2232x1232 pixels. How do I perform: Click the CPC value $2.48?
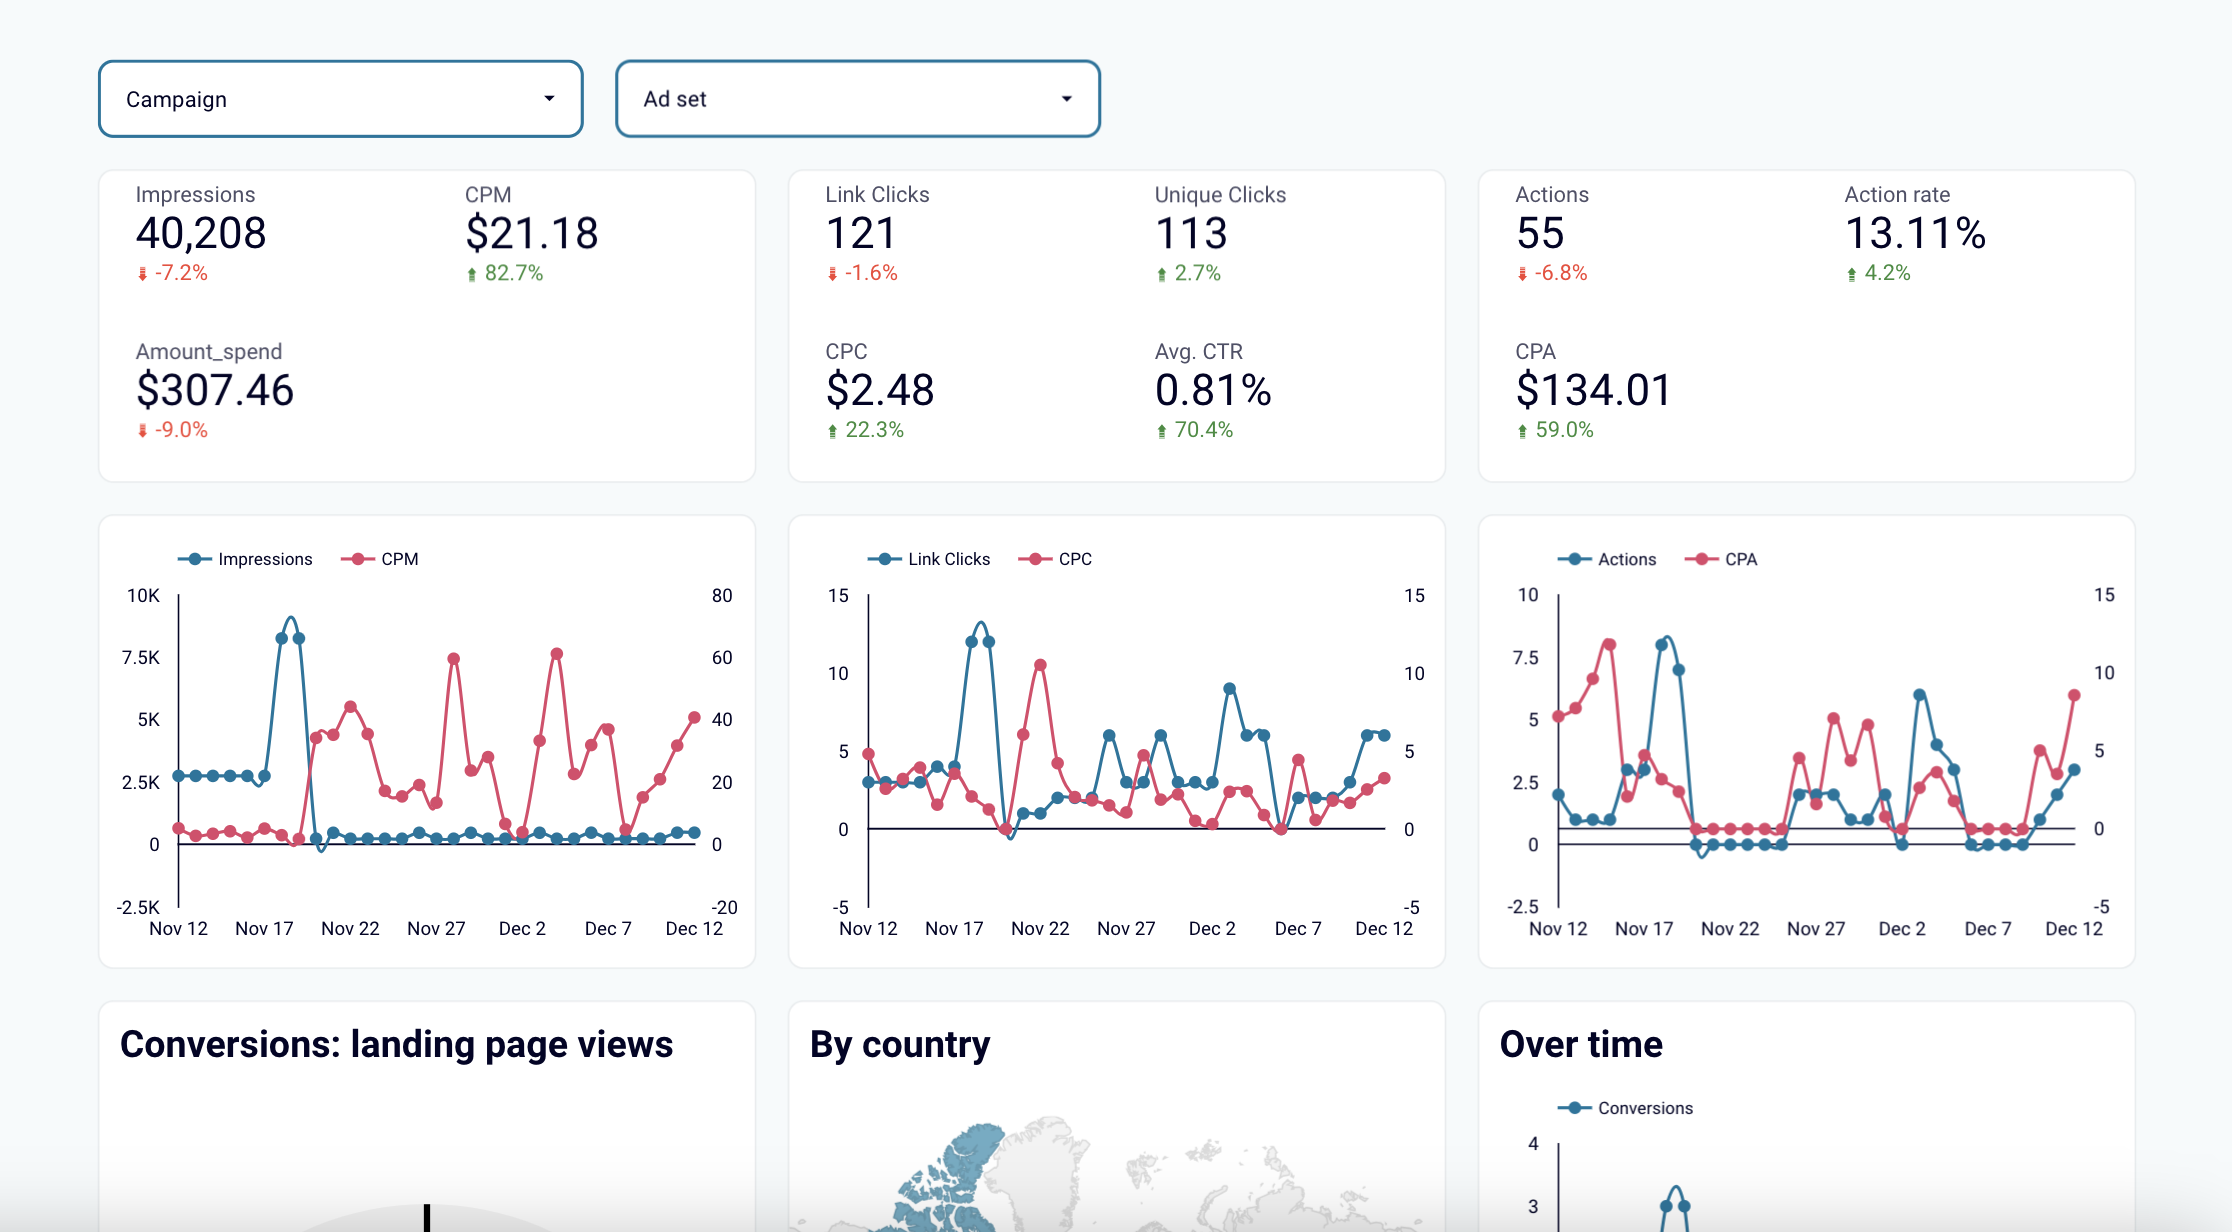(x=880, y=390)
